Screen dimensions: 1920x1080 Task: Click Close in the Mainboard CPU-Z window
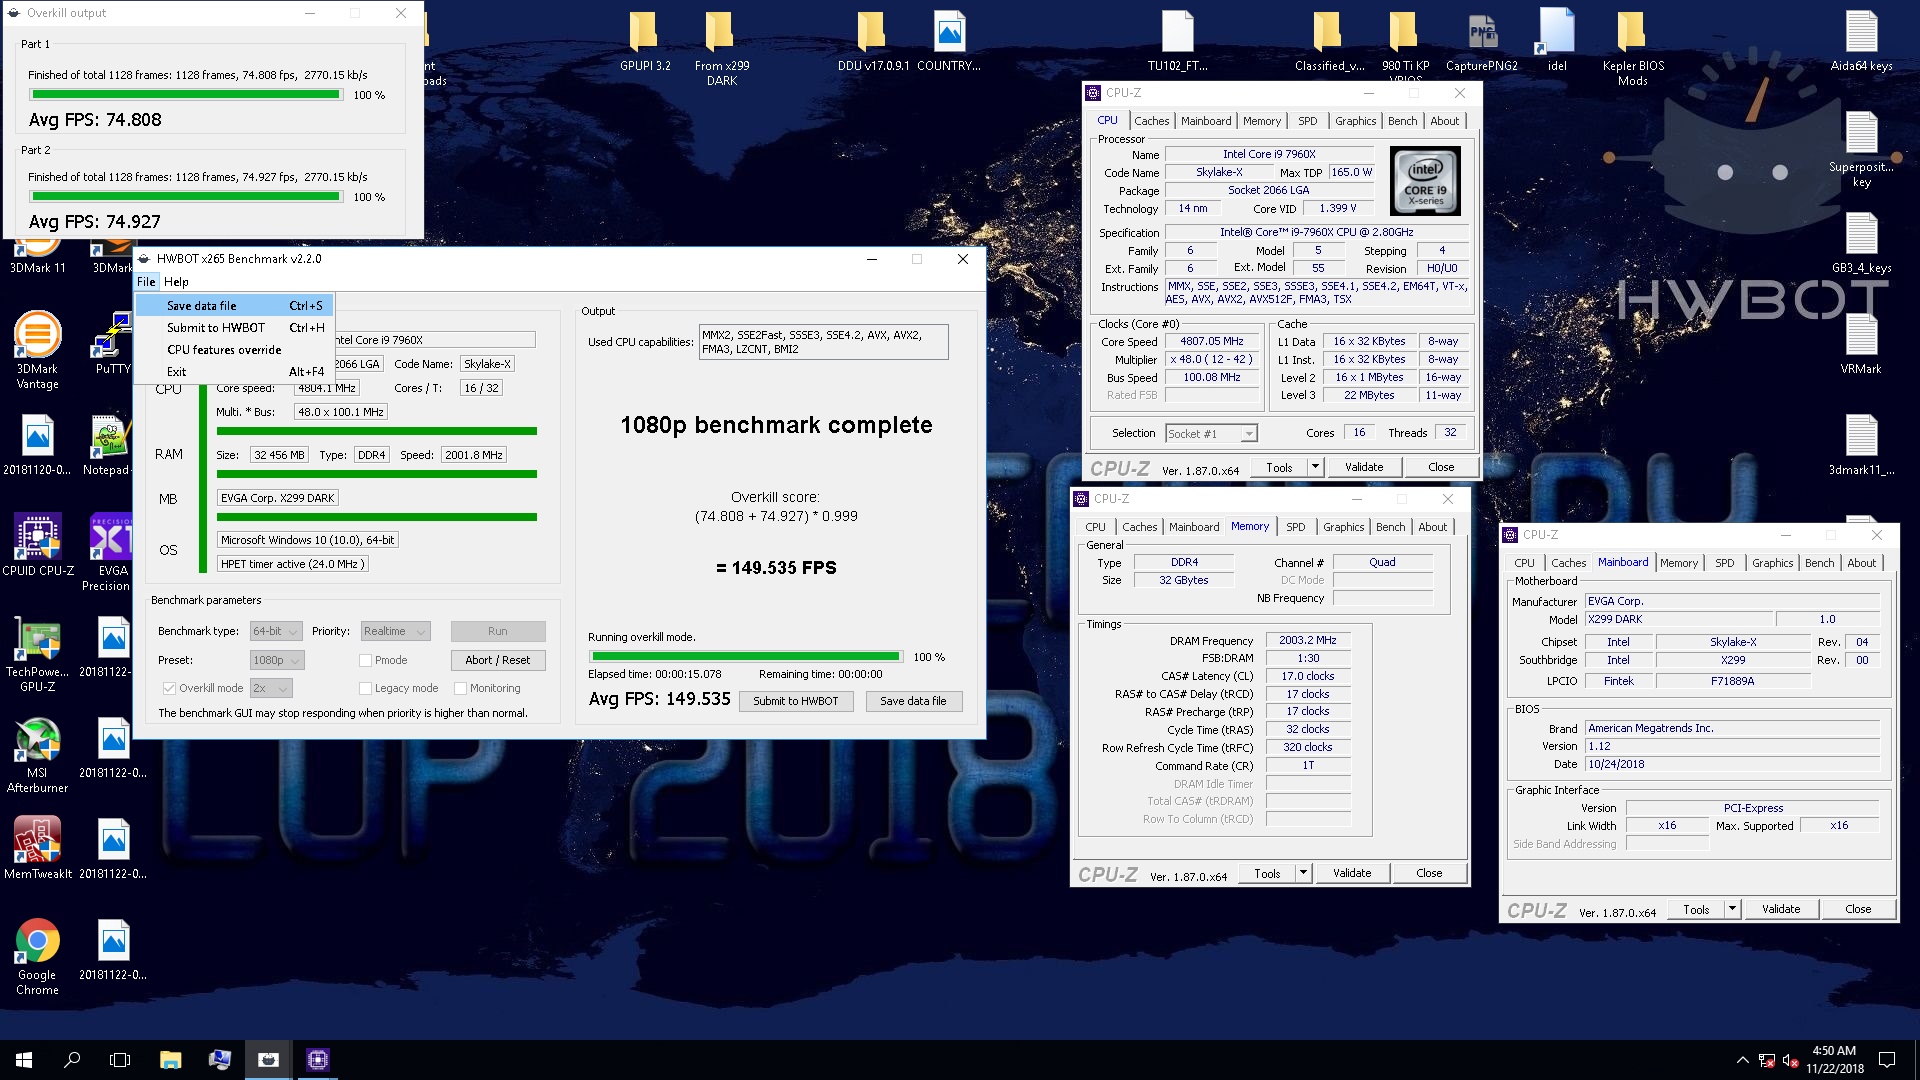1858,909
